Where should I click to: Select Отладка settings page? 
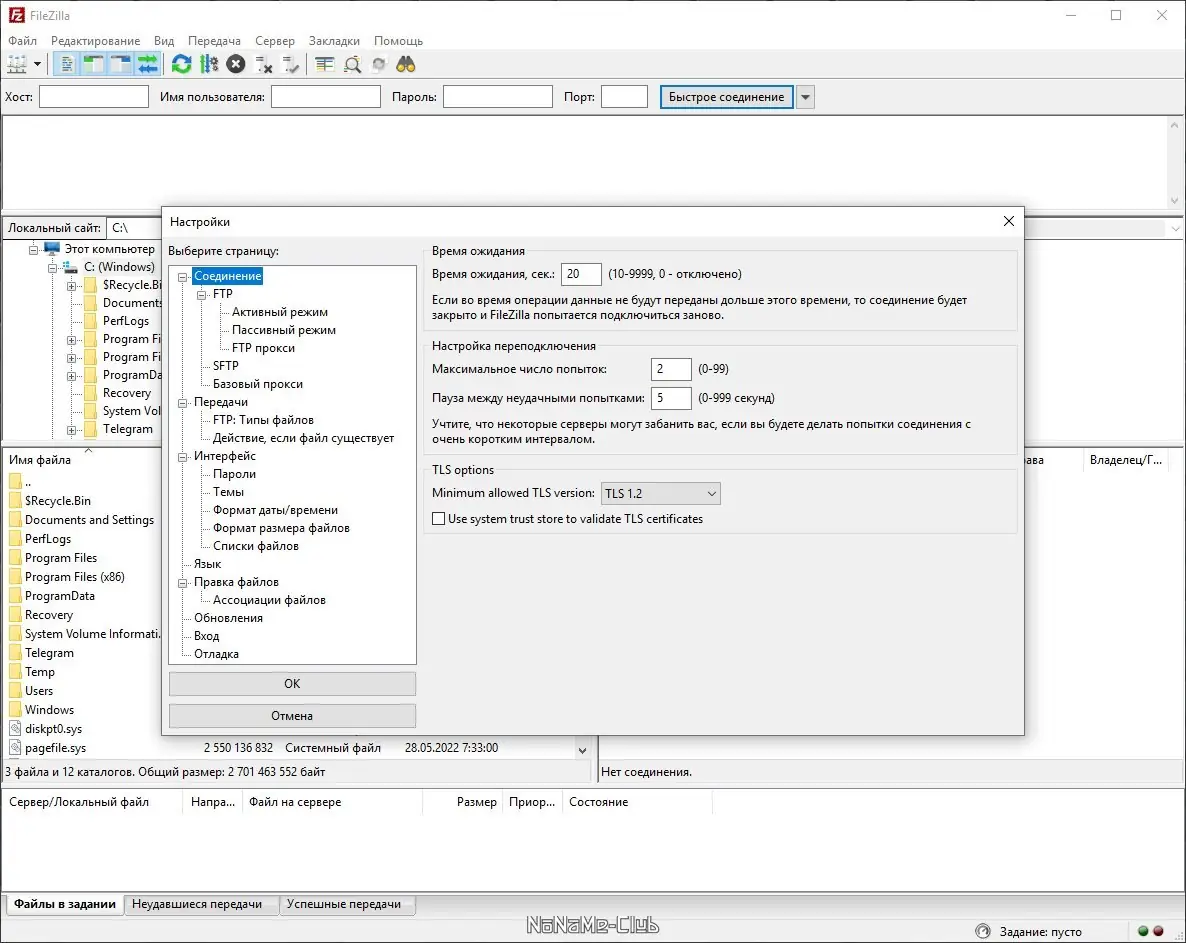[x=216, y=654]
